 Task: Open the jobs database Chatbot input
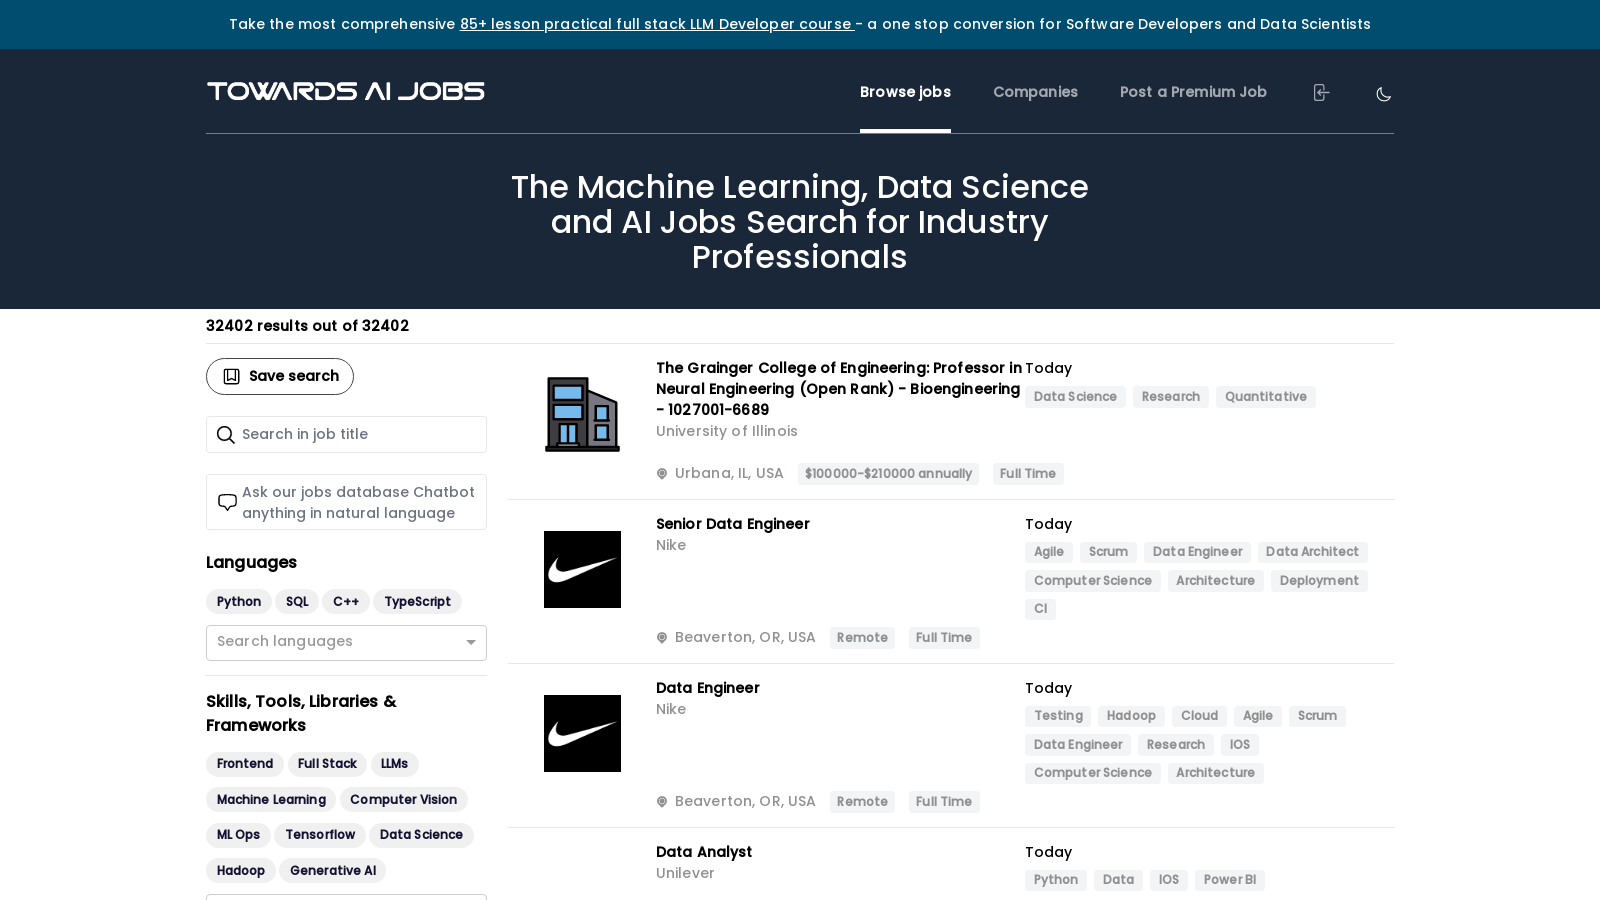click(346, 502)
